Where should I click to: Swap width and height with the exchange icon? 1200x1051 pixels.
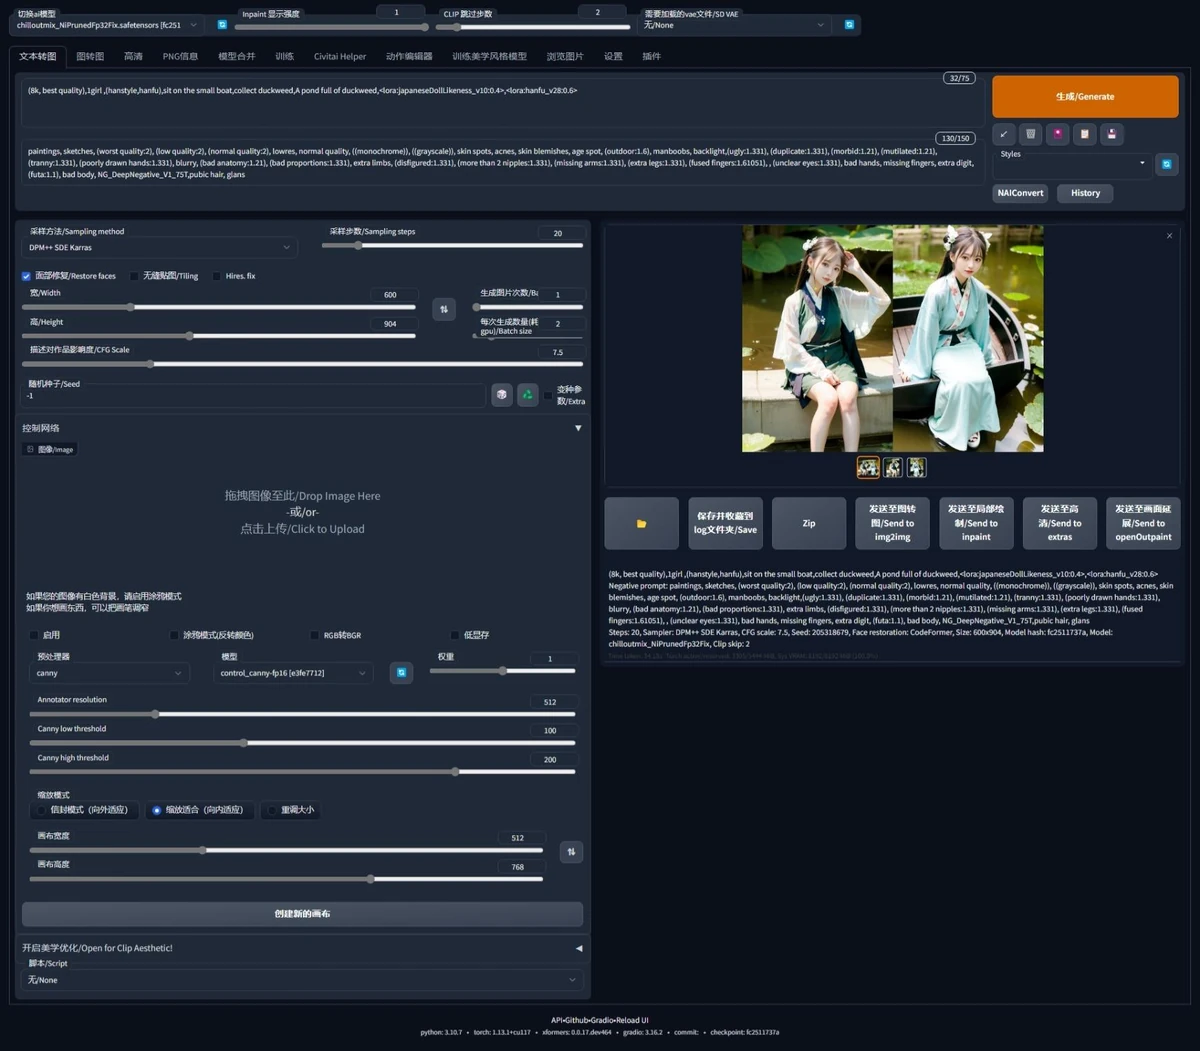point(444,309)
